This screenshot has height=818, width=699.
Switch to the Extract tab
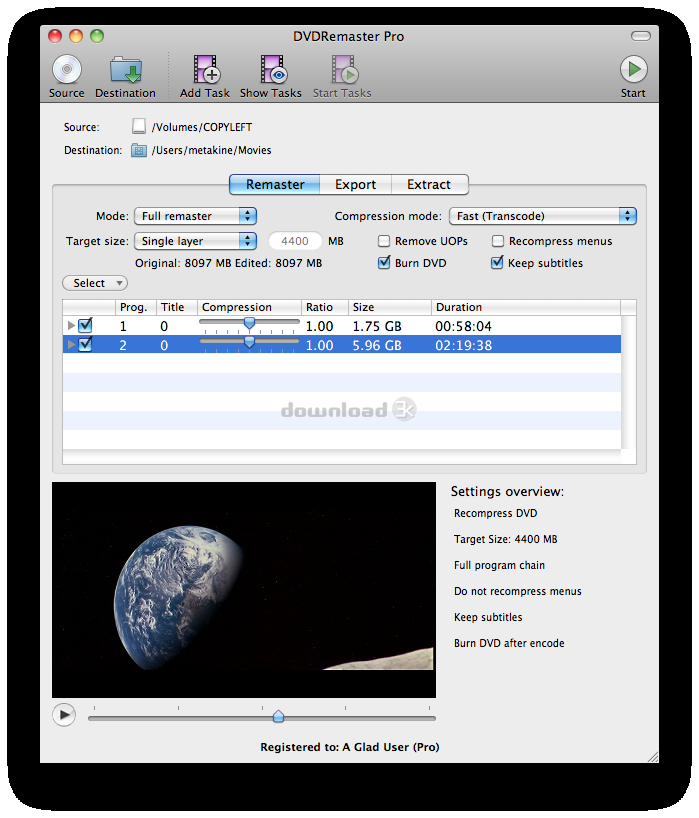[429, 185]
